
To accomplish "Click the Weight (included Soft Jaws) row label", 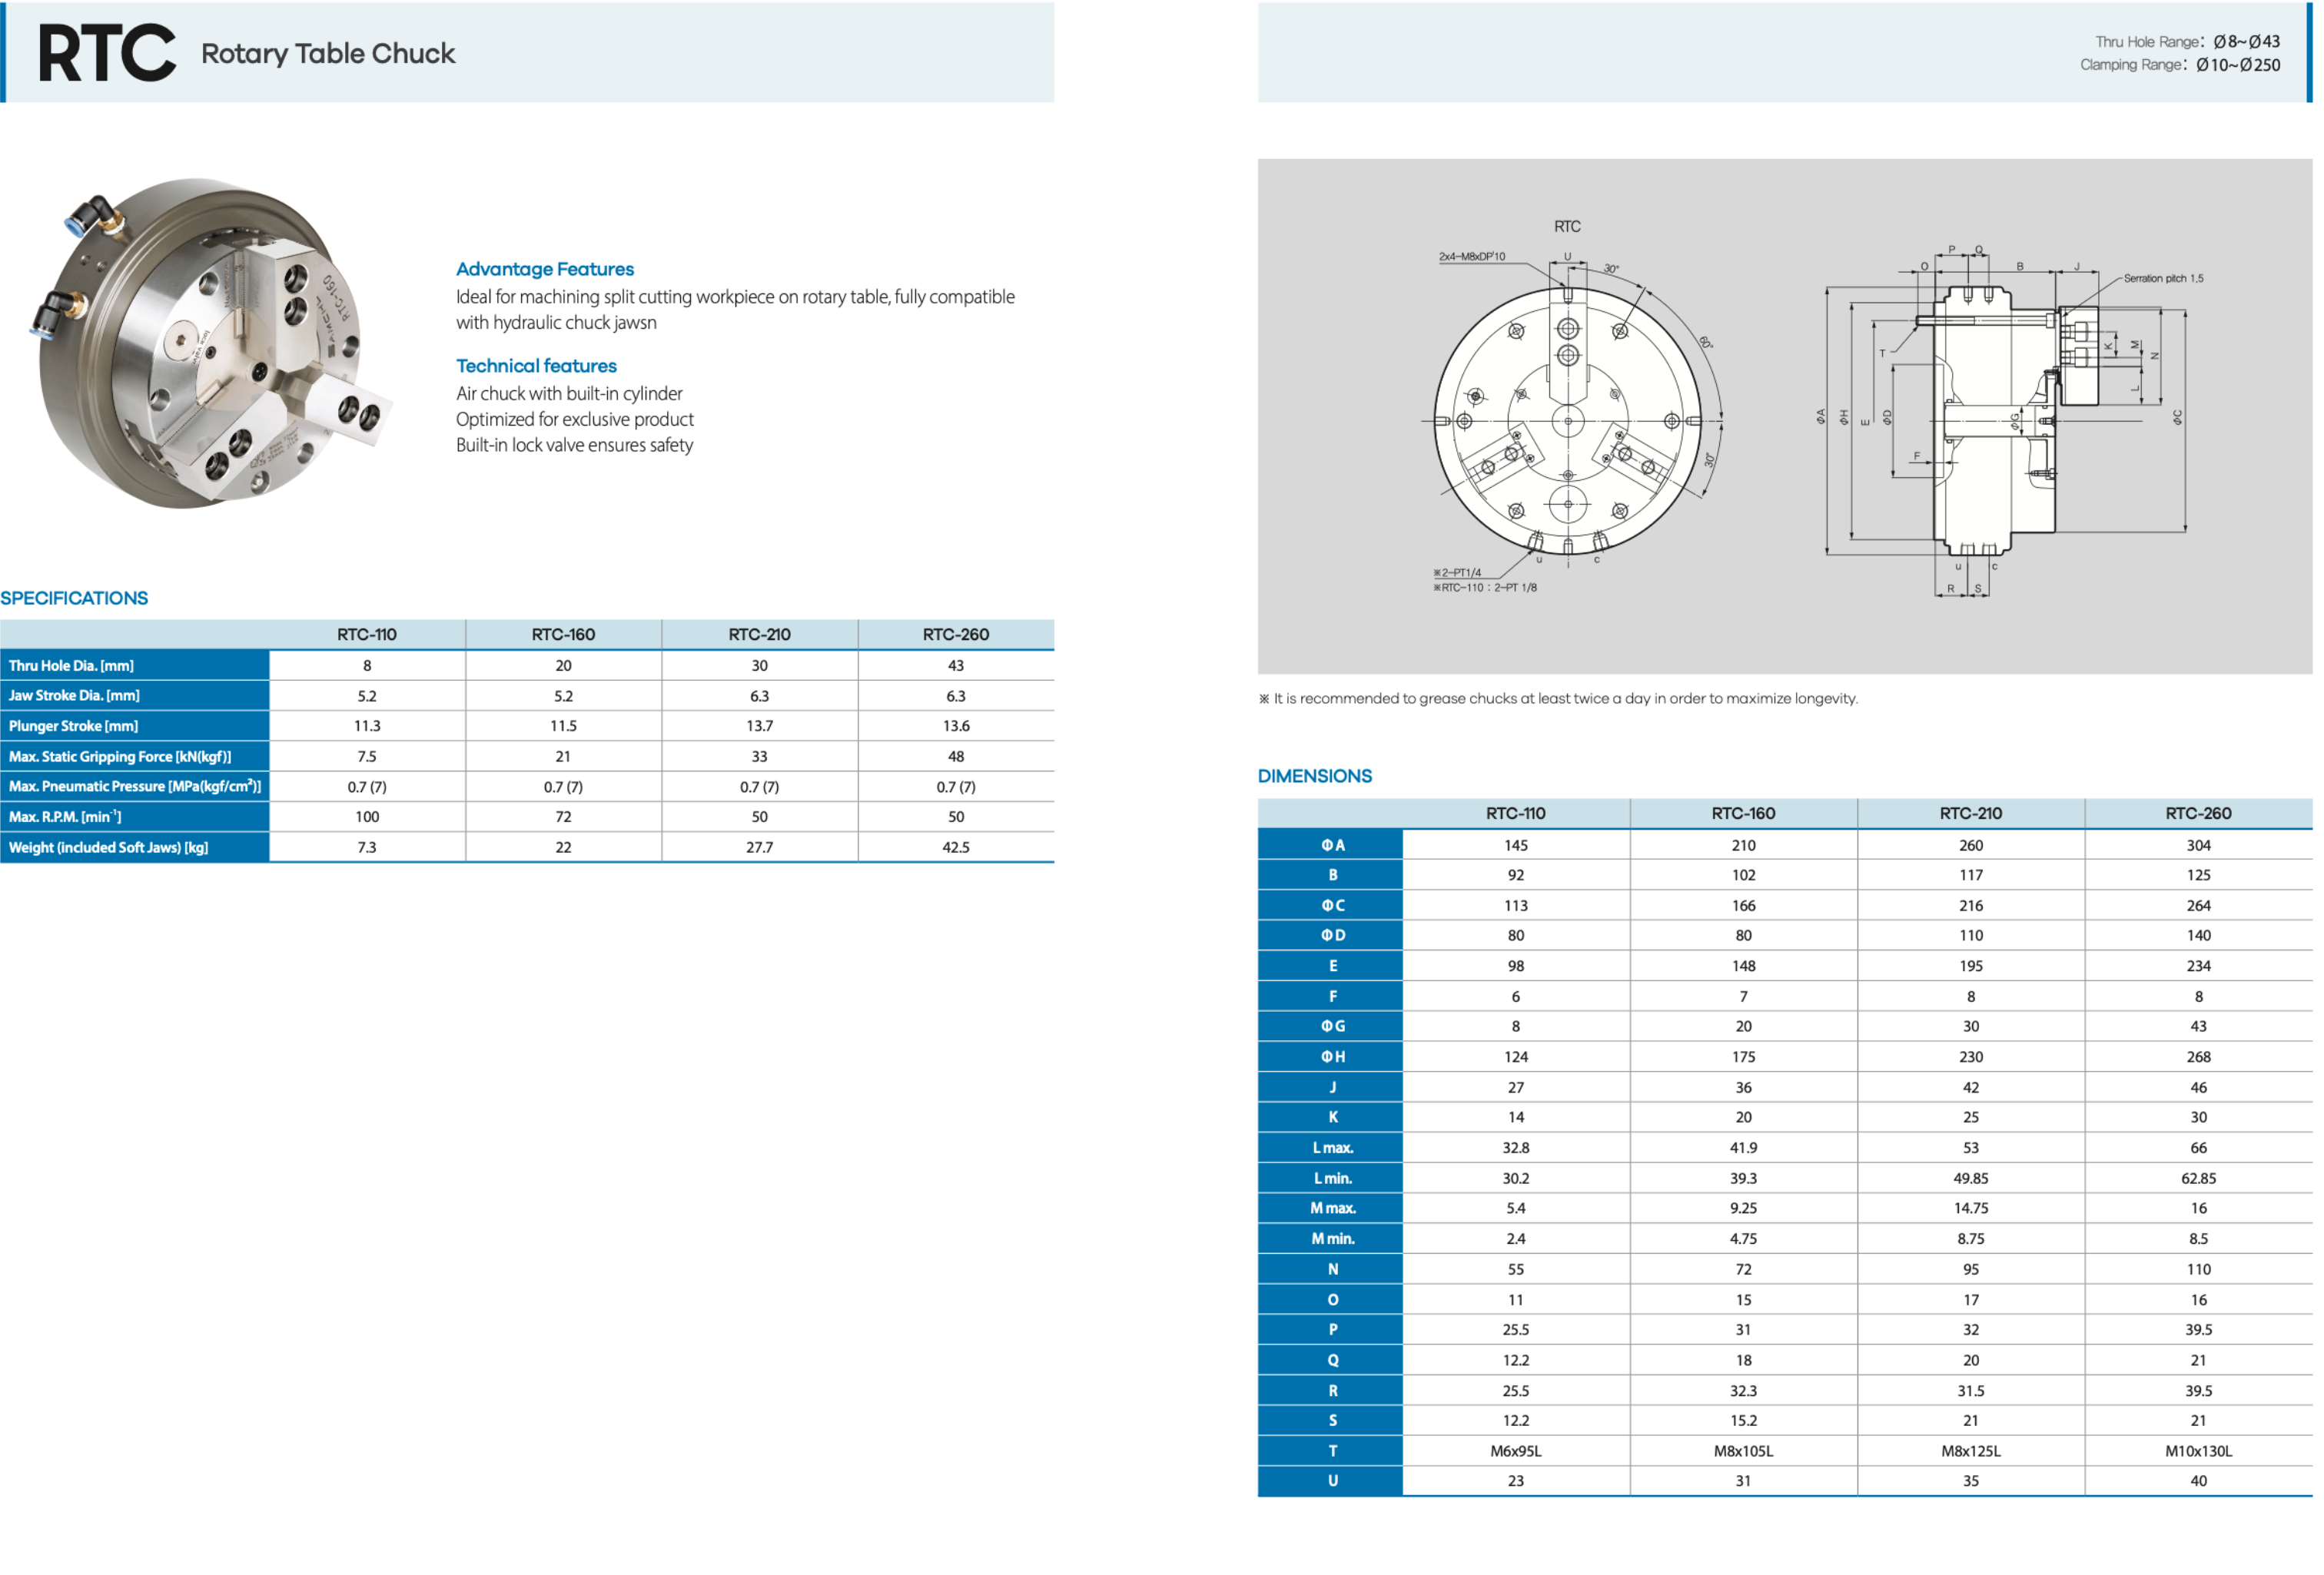I will click(108, 847).
